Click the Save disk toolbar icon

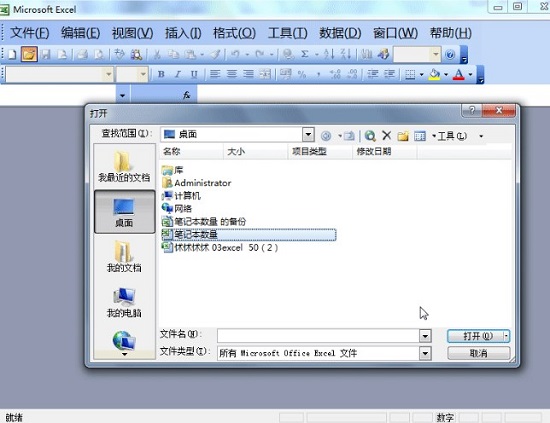[x=46, y=55]
